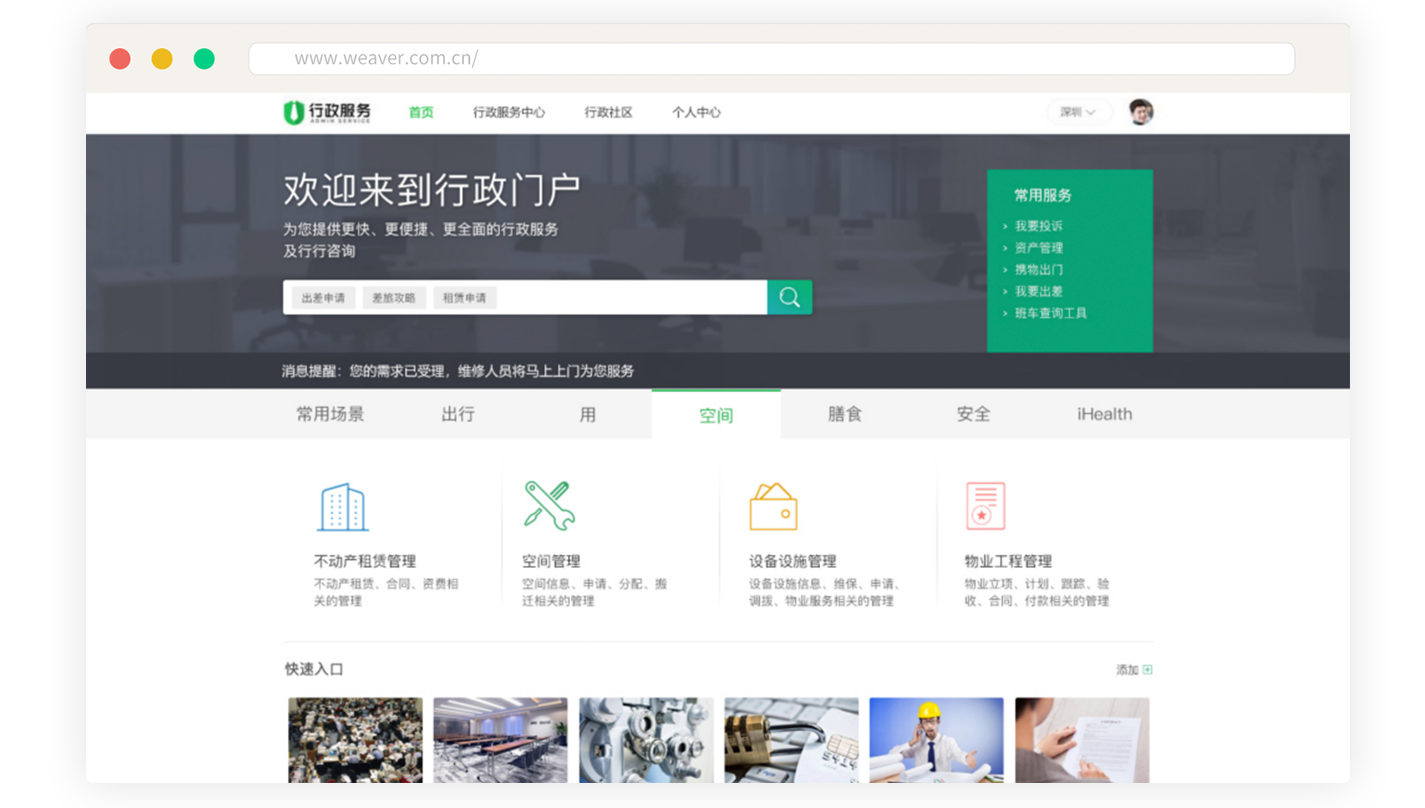Screen dimensions: 1425x808
Task: Select the 设备设施管理 wallet icon
Action: 773,507
